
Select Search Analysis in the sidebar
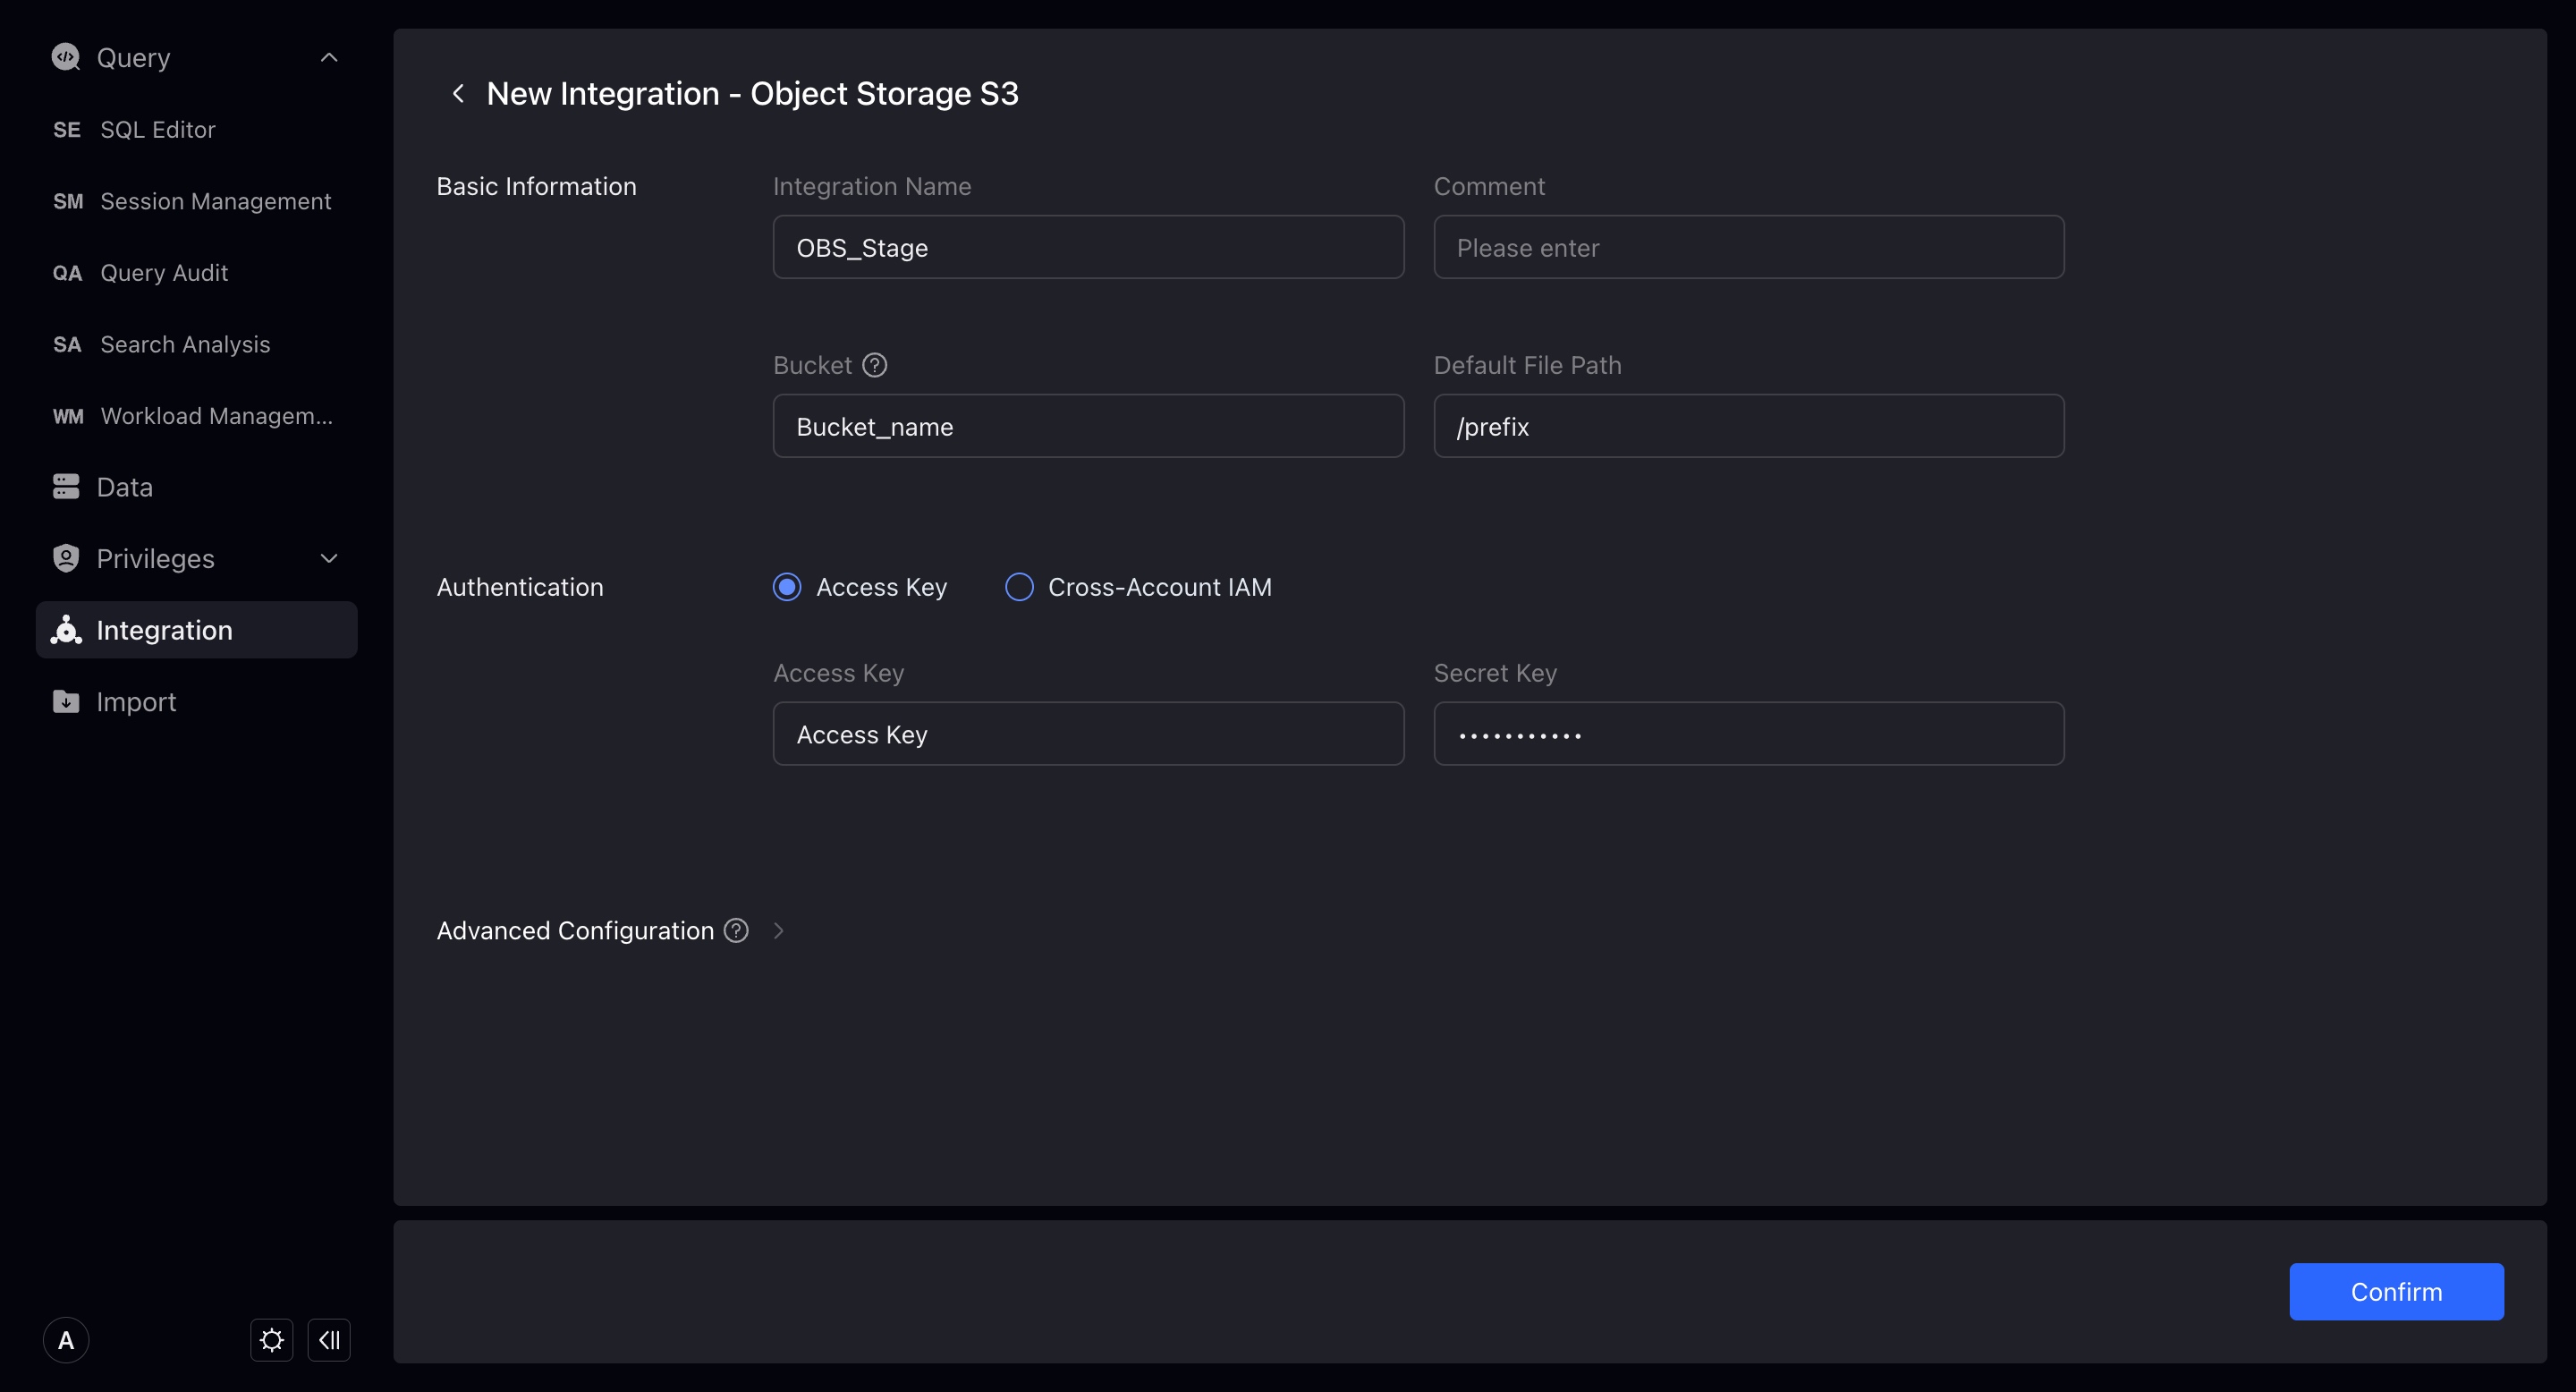(184, 344)
